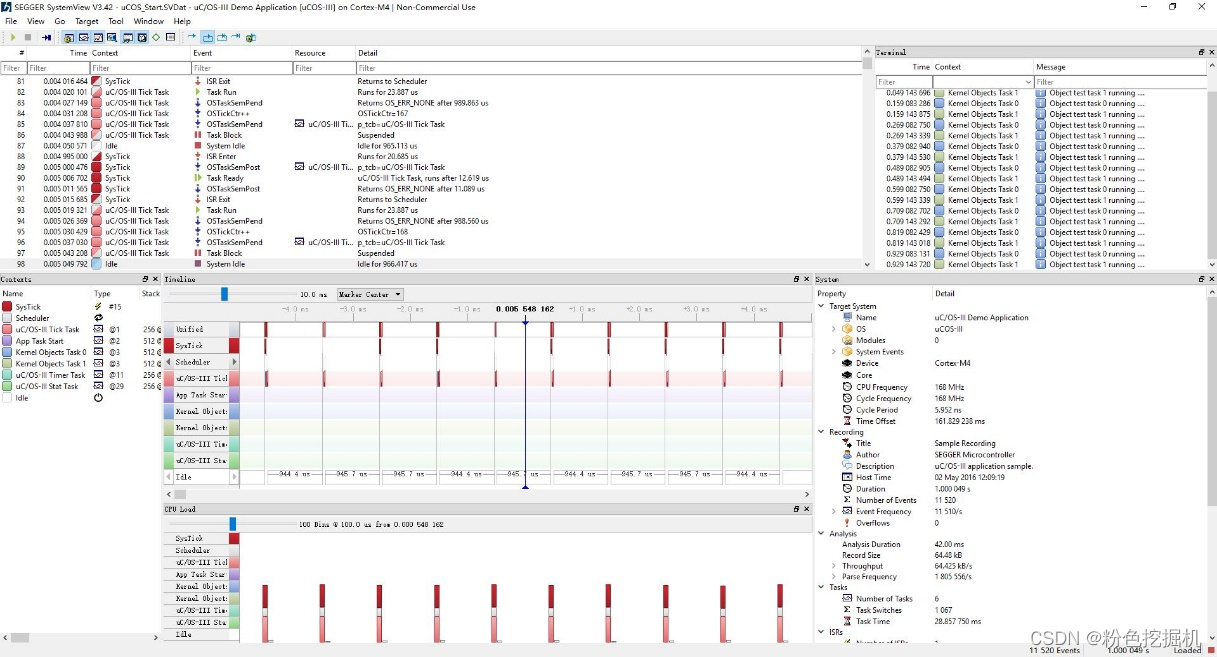
Task: Click the purple App Task Start color swatch
Action: 7,341
